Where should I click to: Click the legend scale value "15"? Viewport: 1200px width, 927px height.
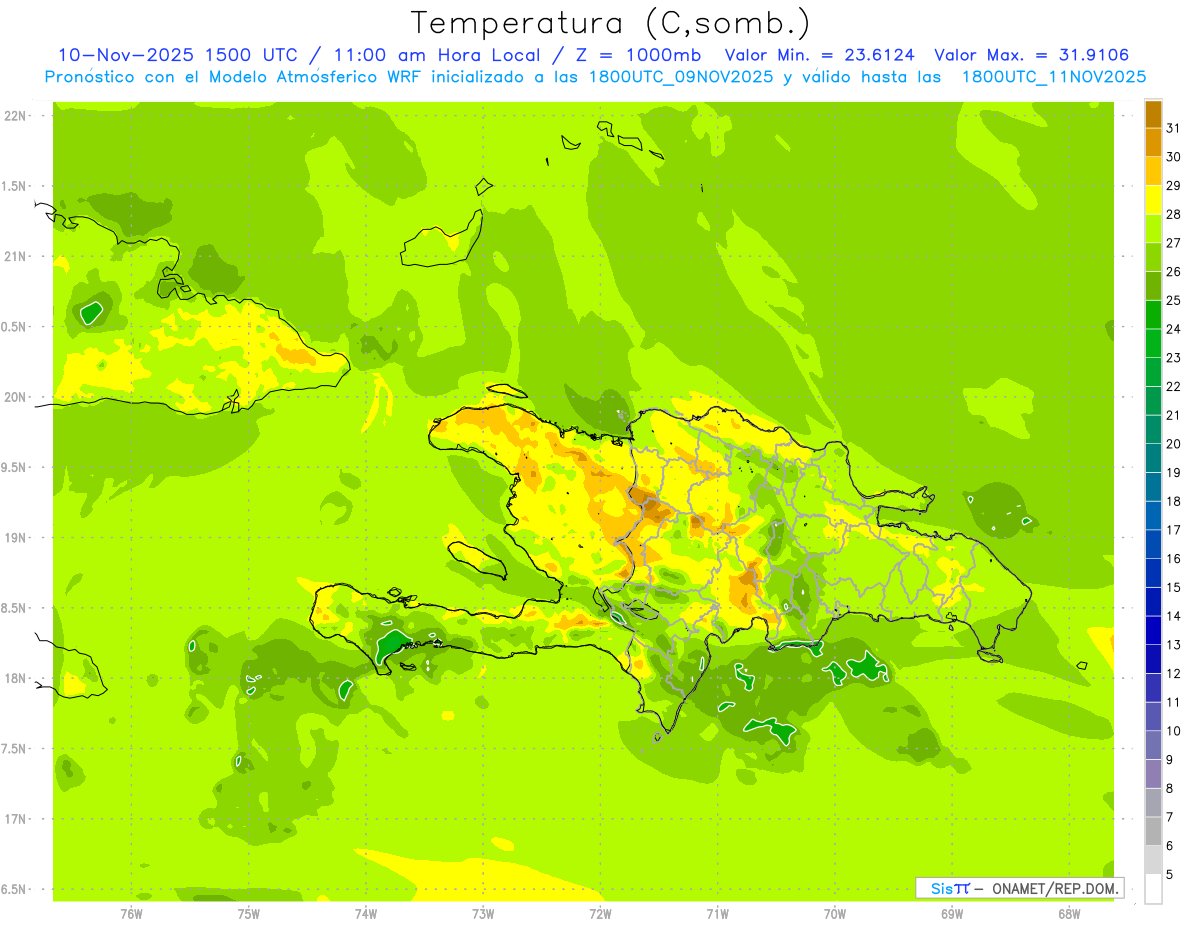(1174, 588)
